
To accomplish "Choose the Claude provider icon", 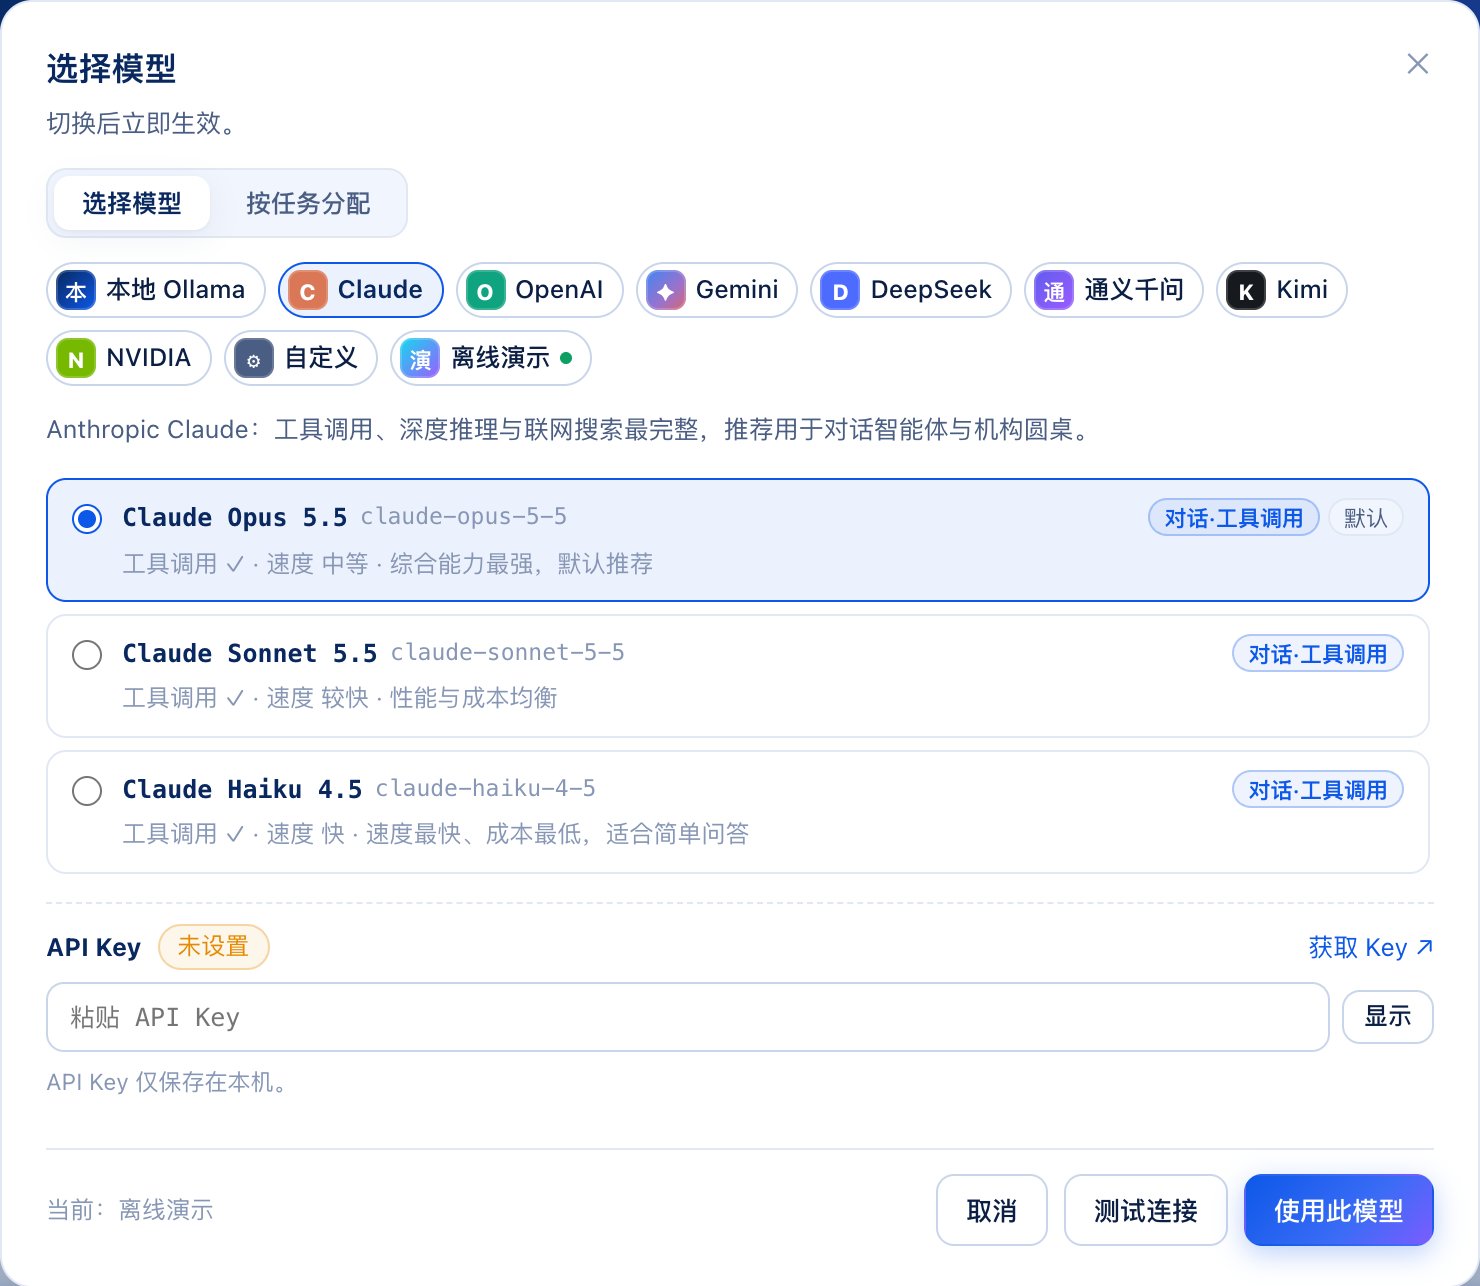I will click(308, 291).
